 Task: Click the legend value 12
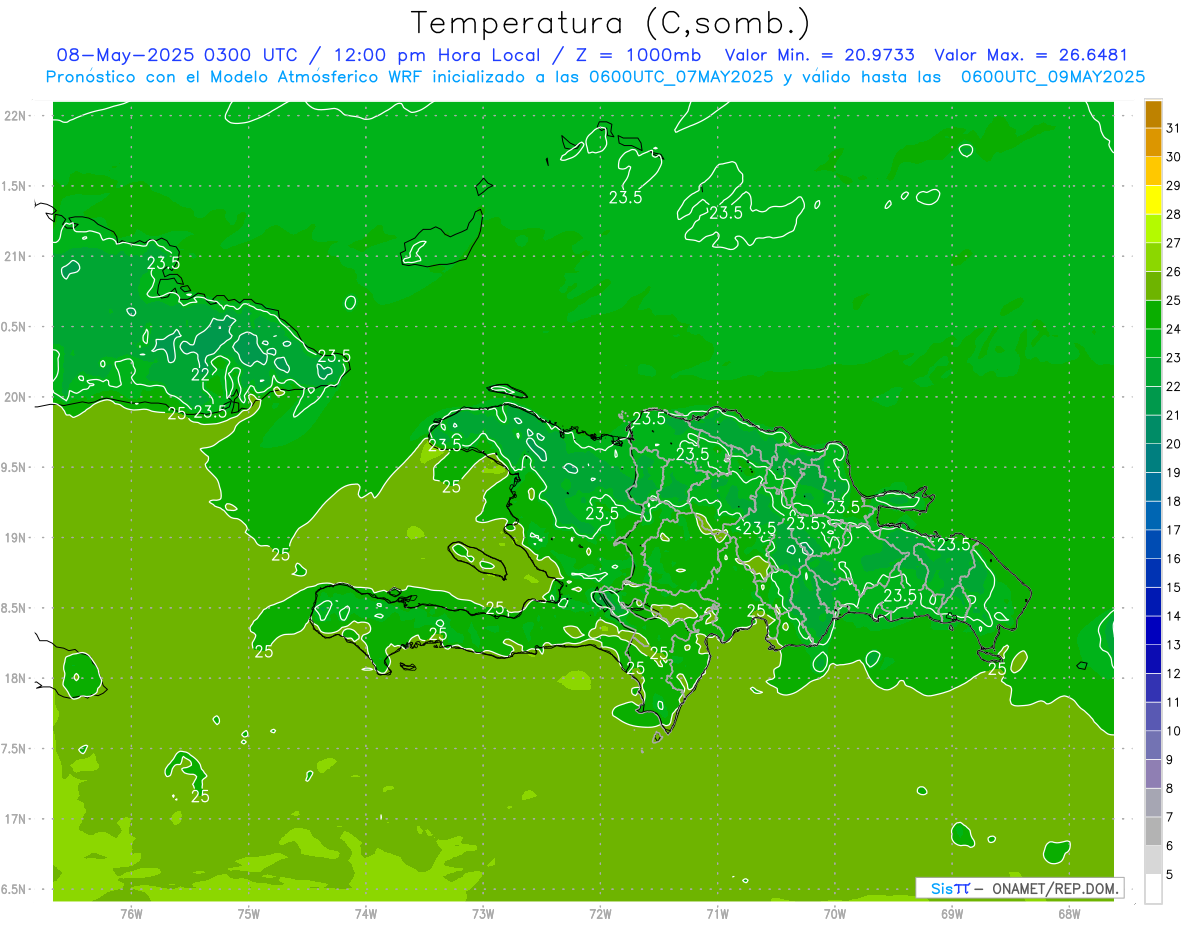(x=1174, y=673)
